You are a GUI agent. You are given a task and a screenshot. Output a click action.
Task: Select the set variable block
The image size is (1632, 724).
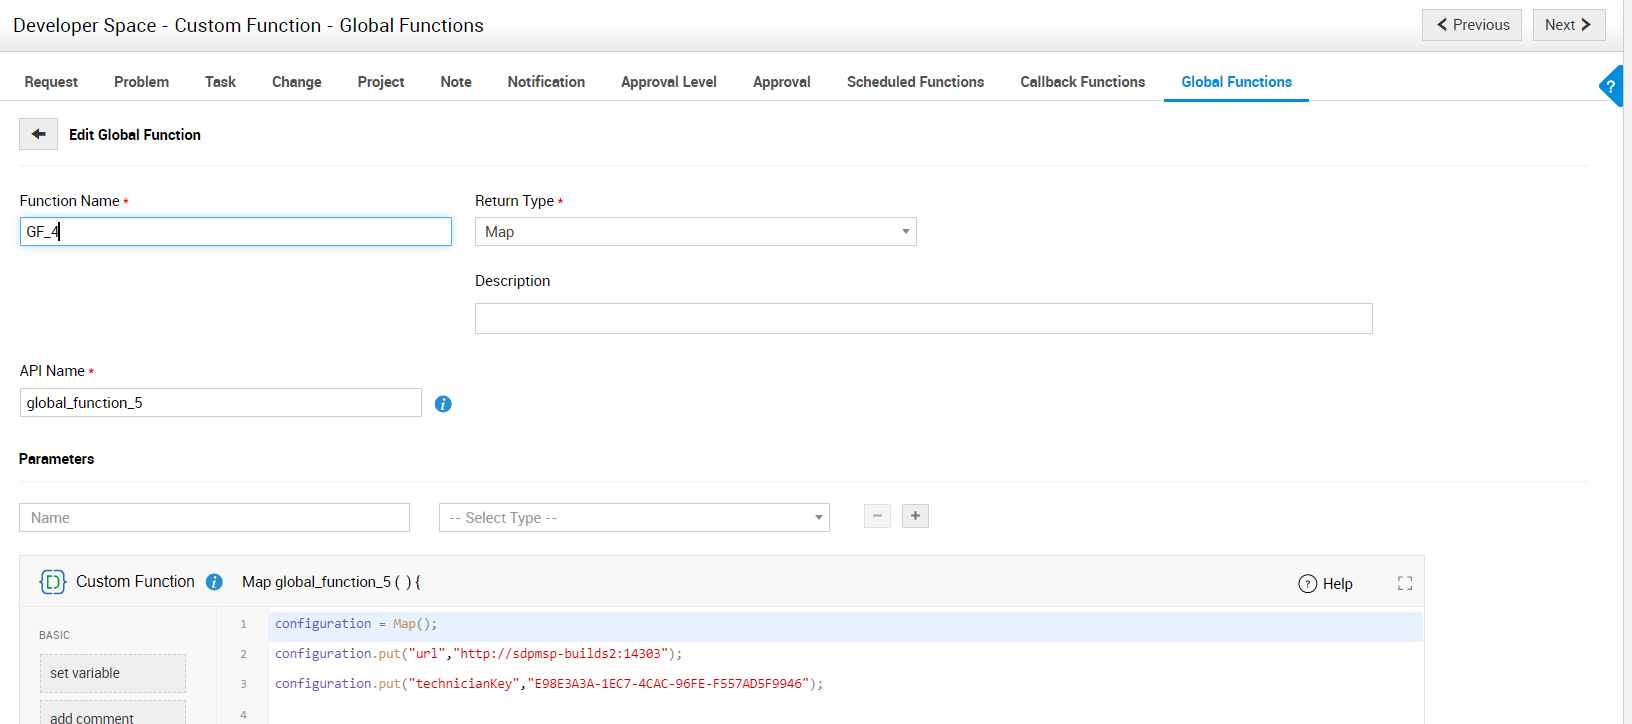click(112, 673)
